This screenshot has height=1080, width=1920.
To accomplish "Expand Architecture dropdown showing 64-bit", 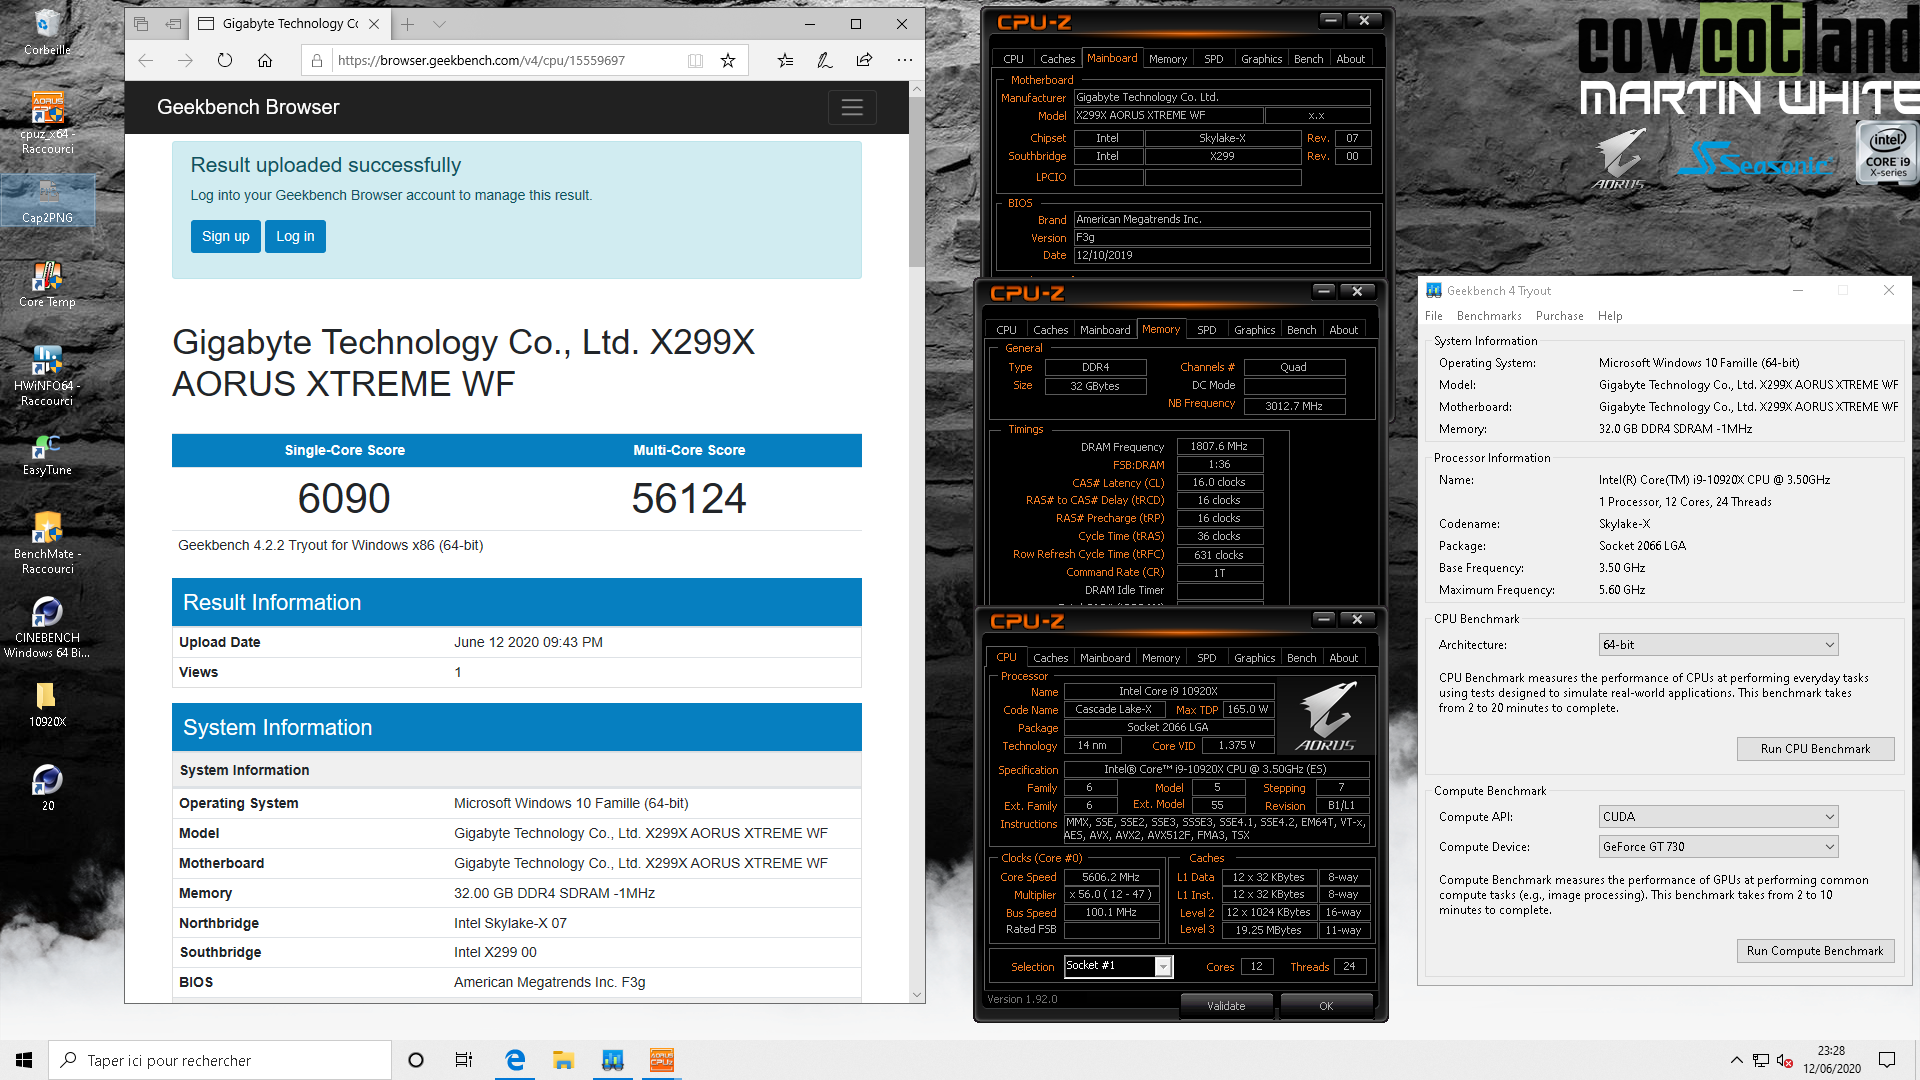I will 1718,645.
